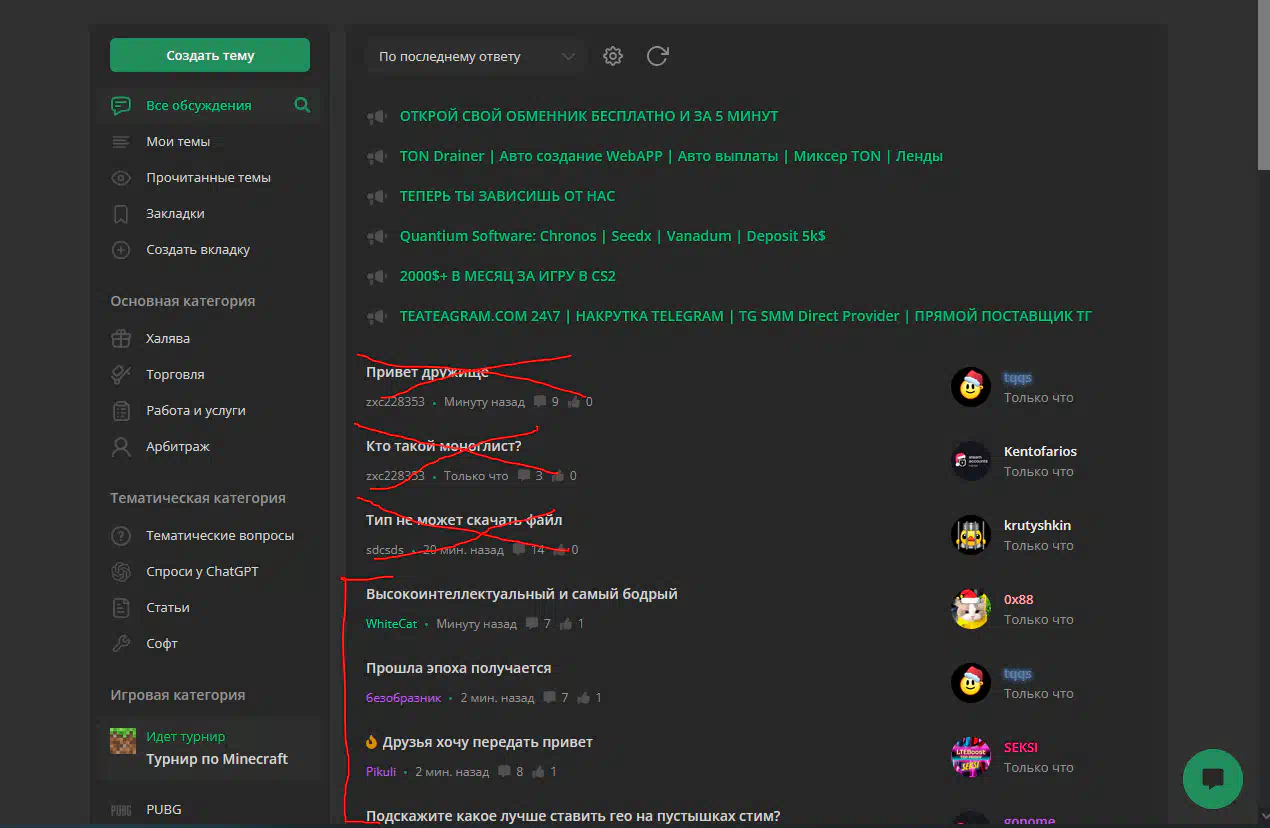Click megaphone icon beside Quantium Software
The image size is (1270, 828).
point(377,237)
